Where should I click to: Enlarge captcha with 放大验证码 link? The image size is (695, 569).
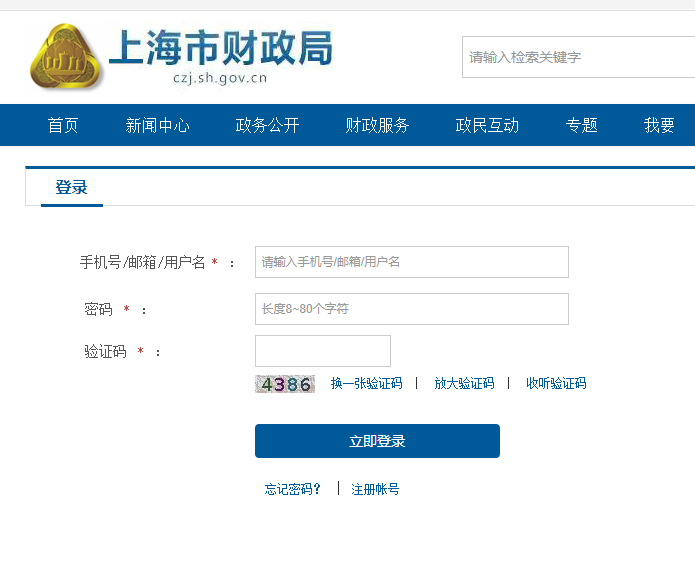point(464,383)
